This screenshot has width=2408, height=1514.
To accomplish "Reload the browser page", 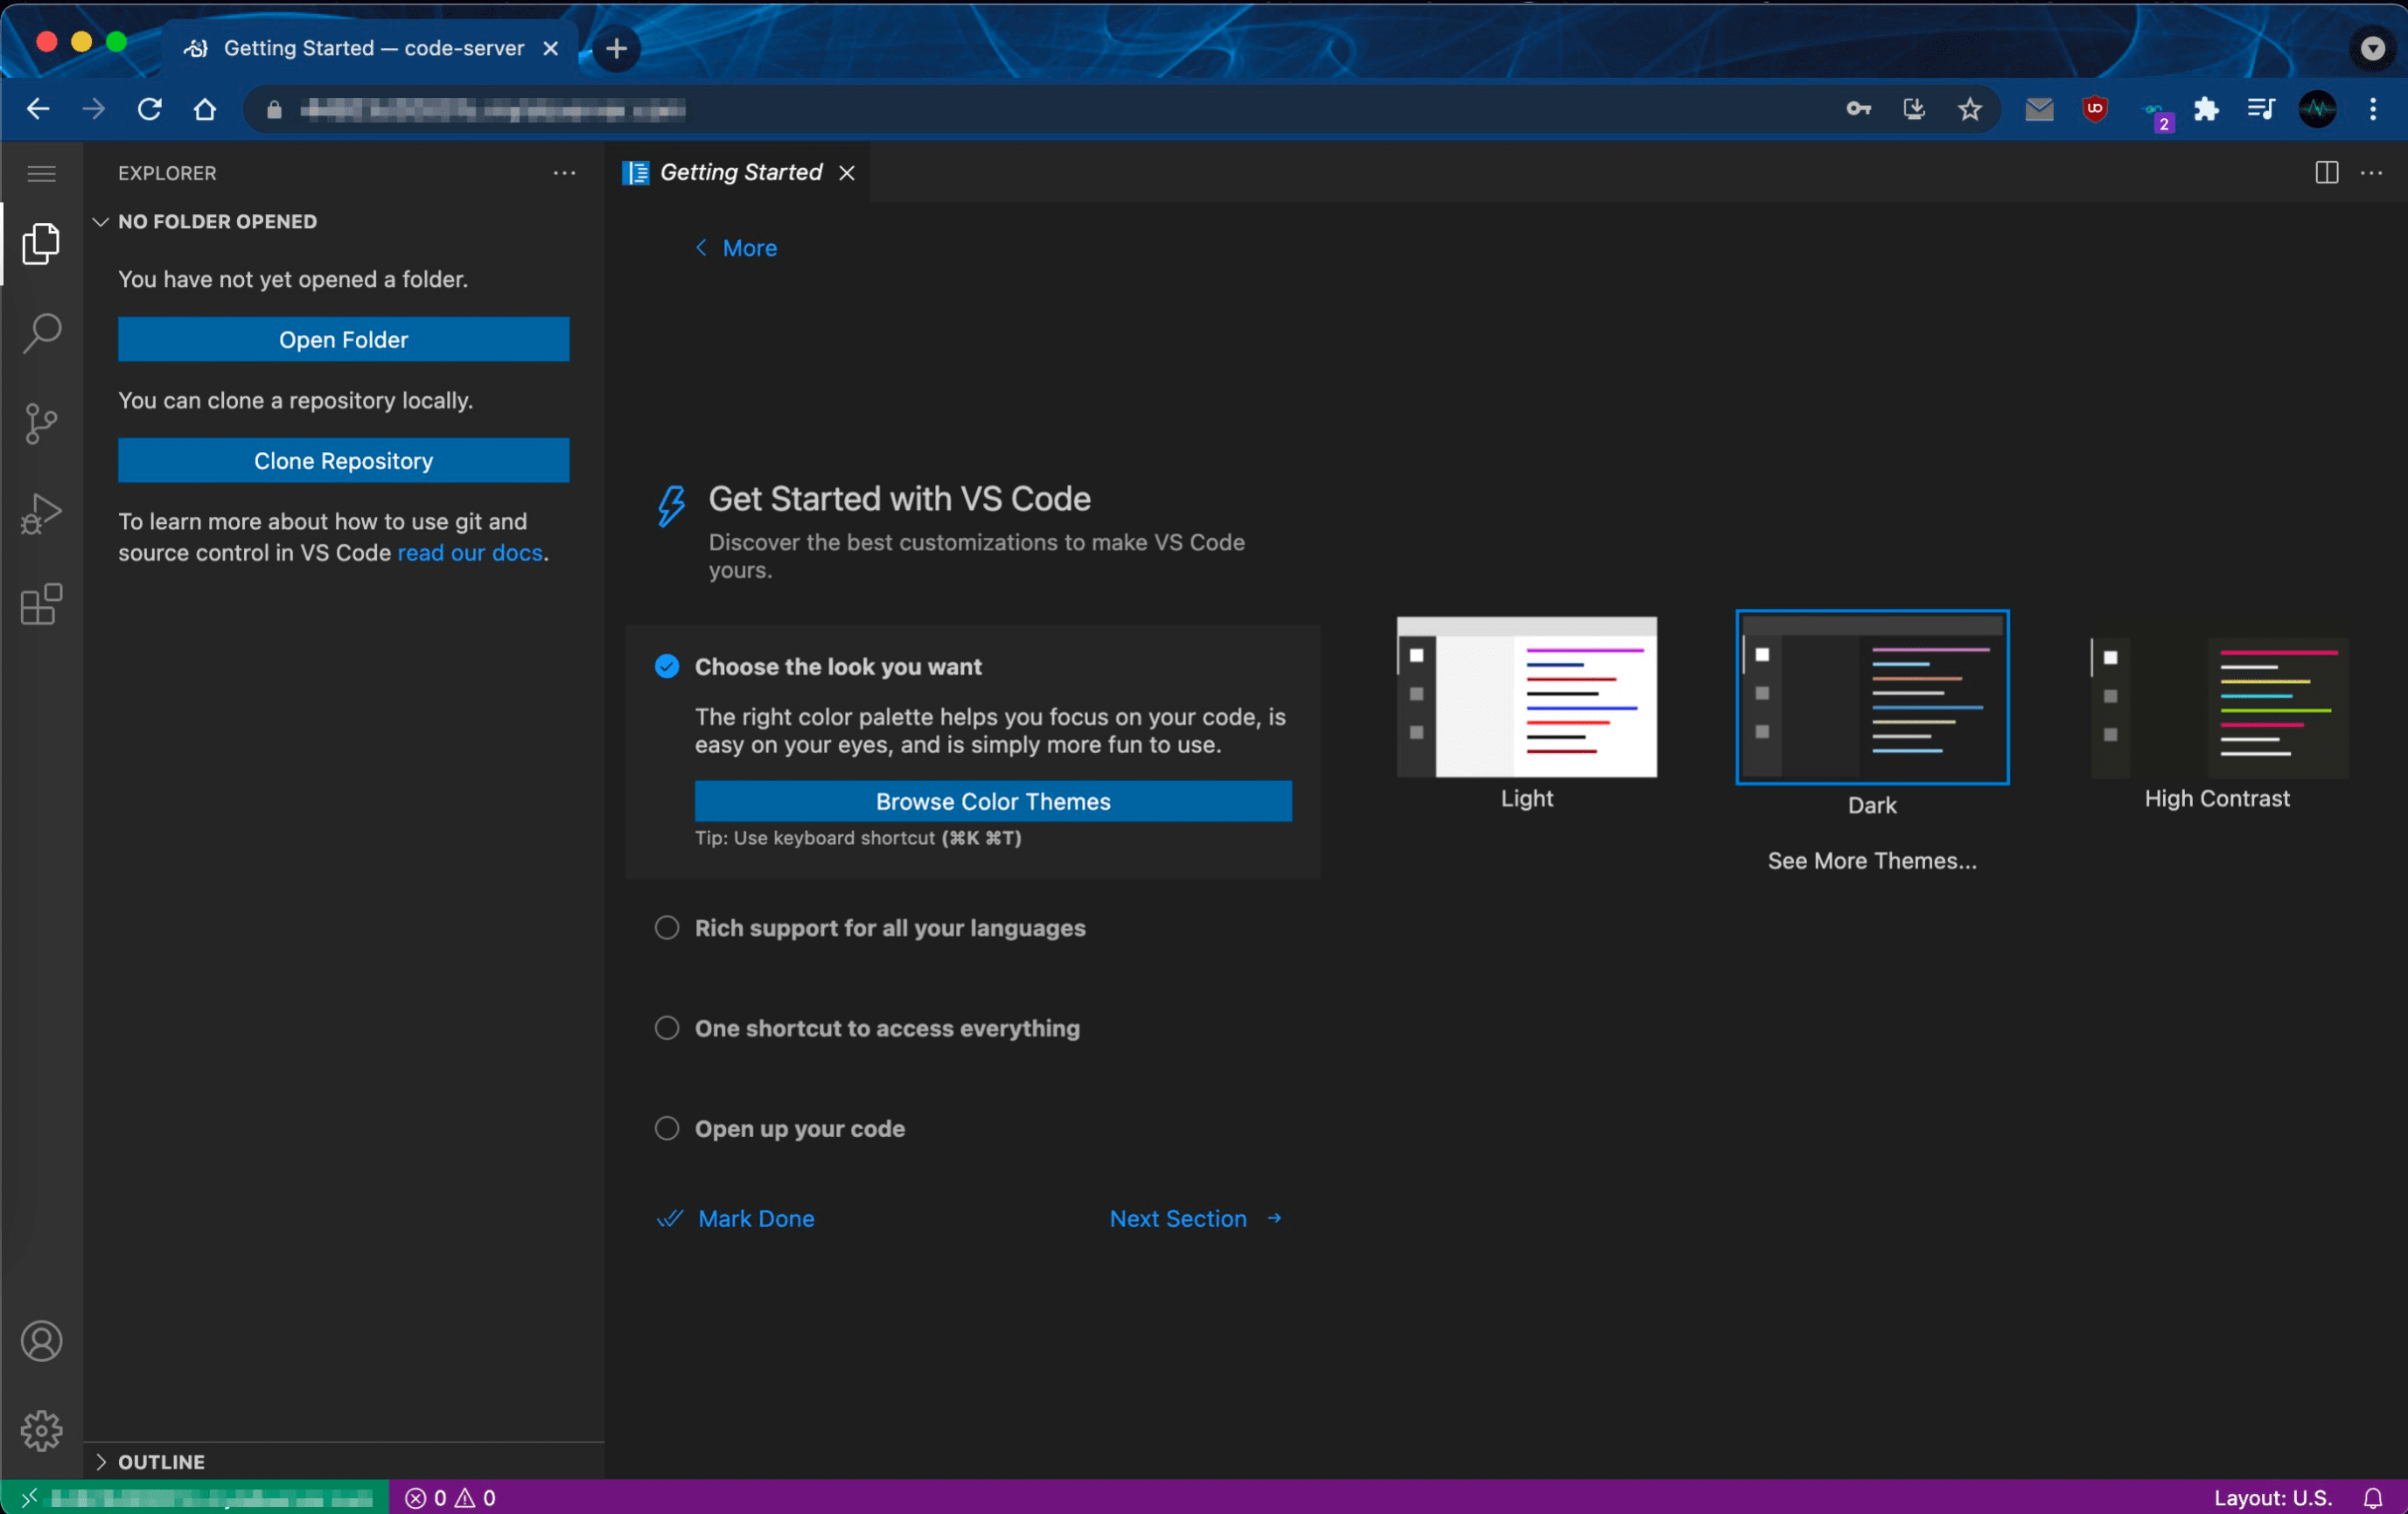I will click(149, 109).
